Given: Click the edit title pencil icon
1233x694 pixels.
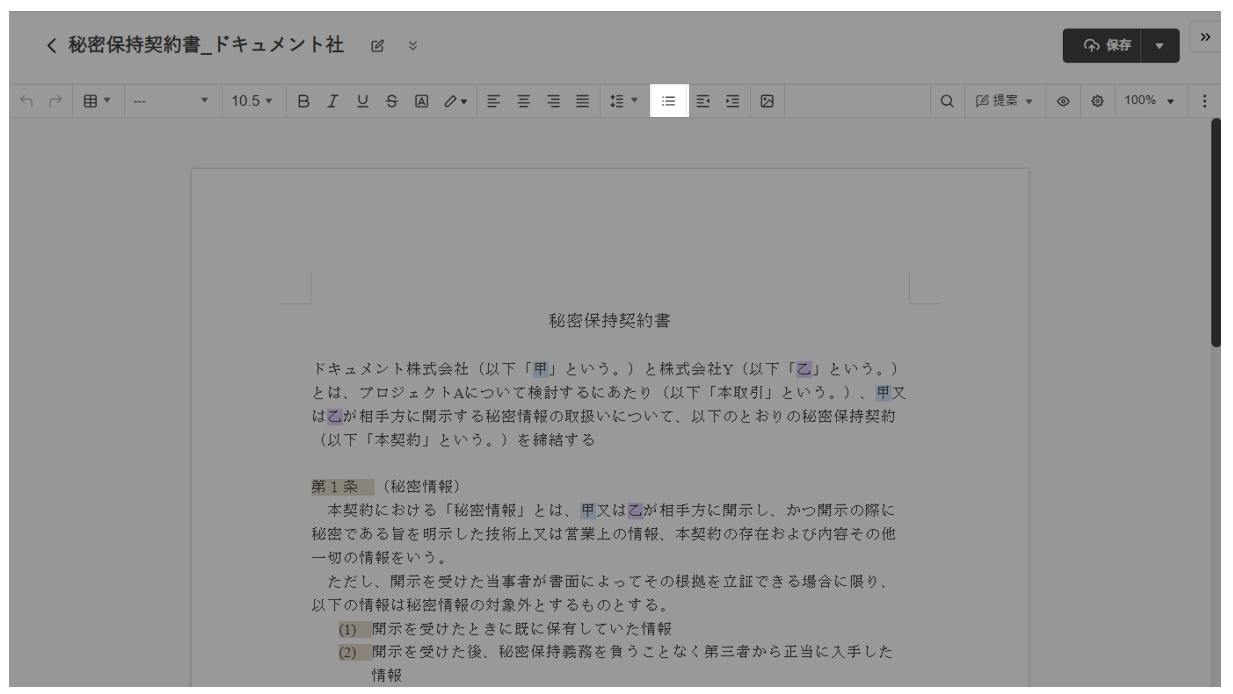Looking at the screenshot, I should pyautogui.click(x=377, y=46).
